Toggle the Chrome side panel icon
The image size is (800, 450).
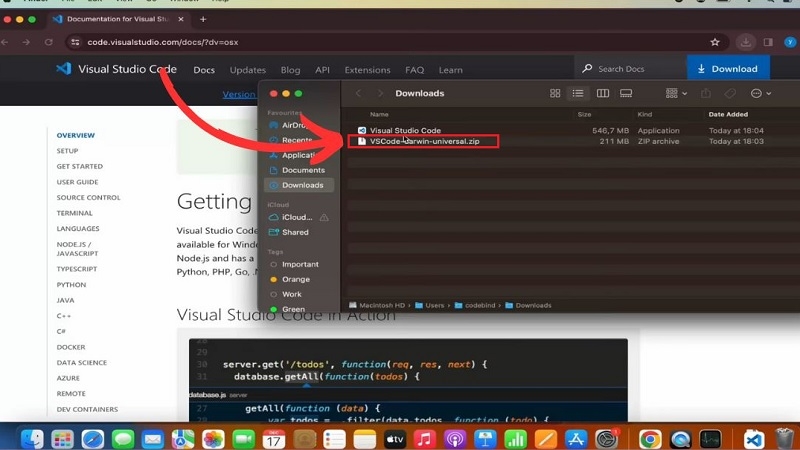(x=768, y=42)
